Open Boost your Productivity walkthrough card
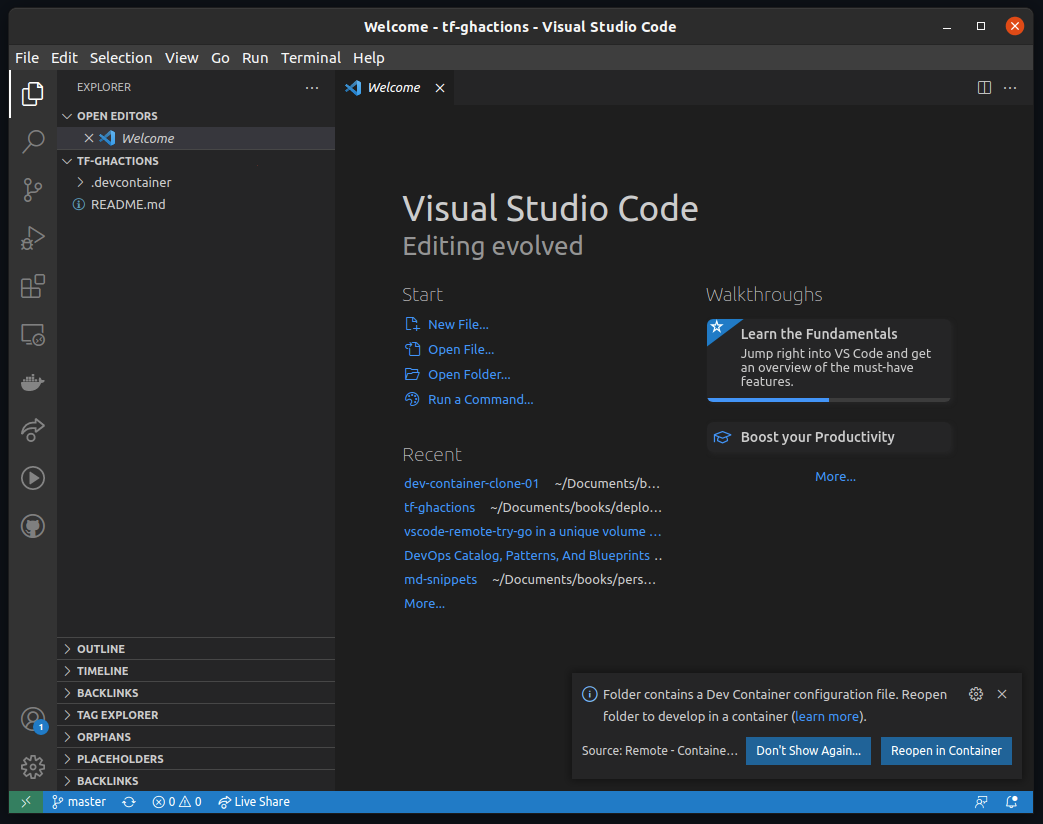This screenshot has width=1043, height=824. tap(829, 438)
